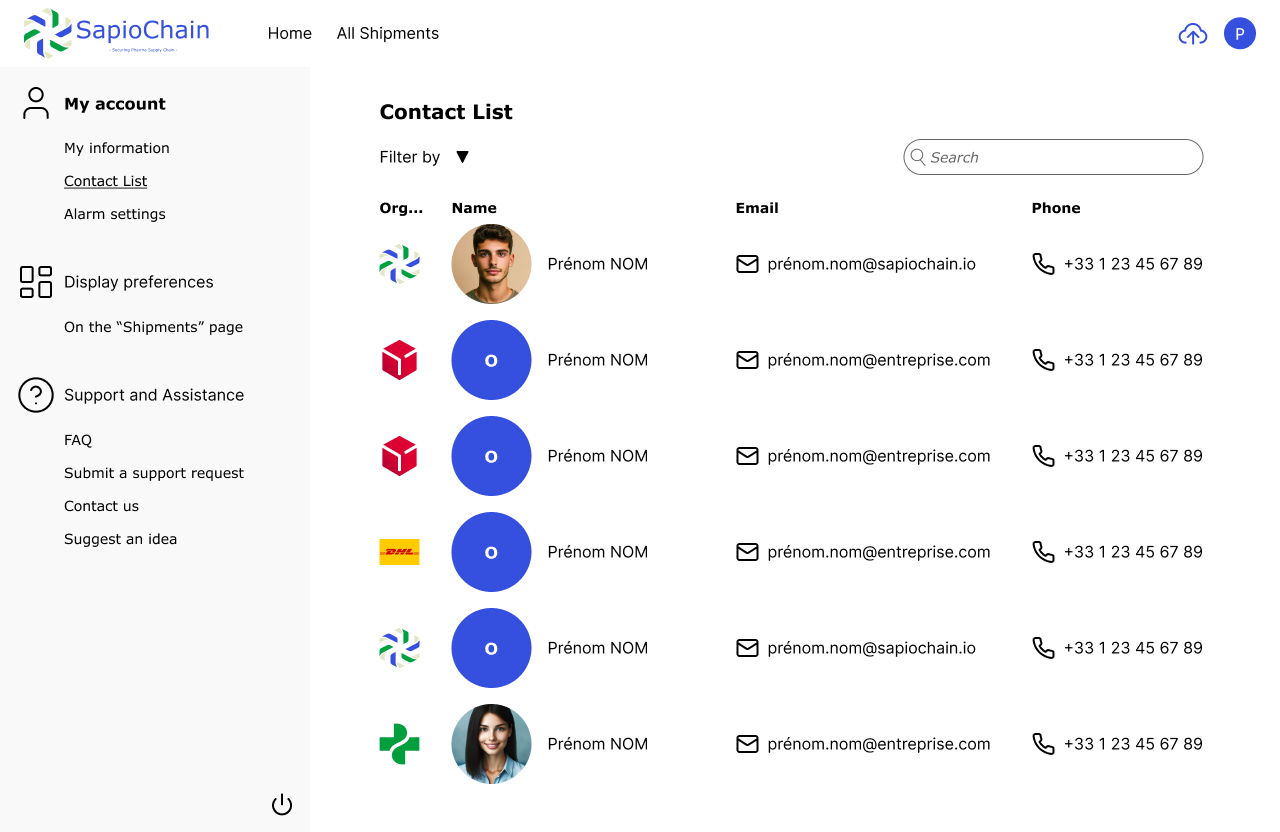Click the woman's profile photo thumbnail
The image size is (1280, 832).
coord(491,744)
